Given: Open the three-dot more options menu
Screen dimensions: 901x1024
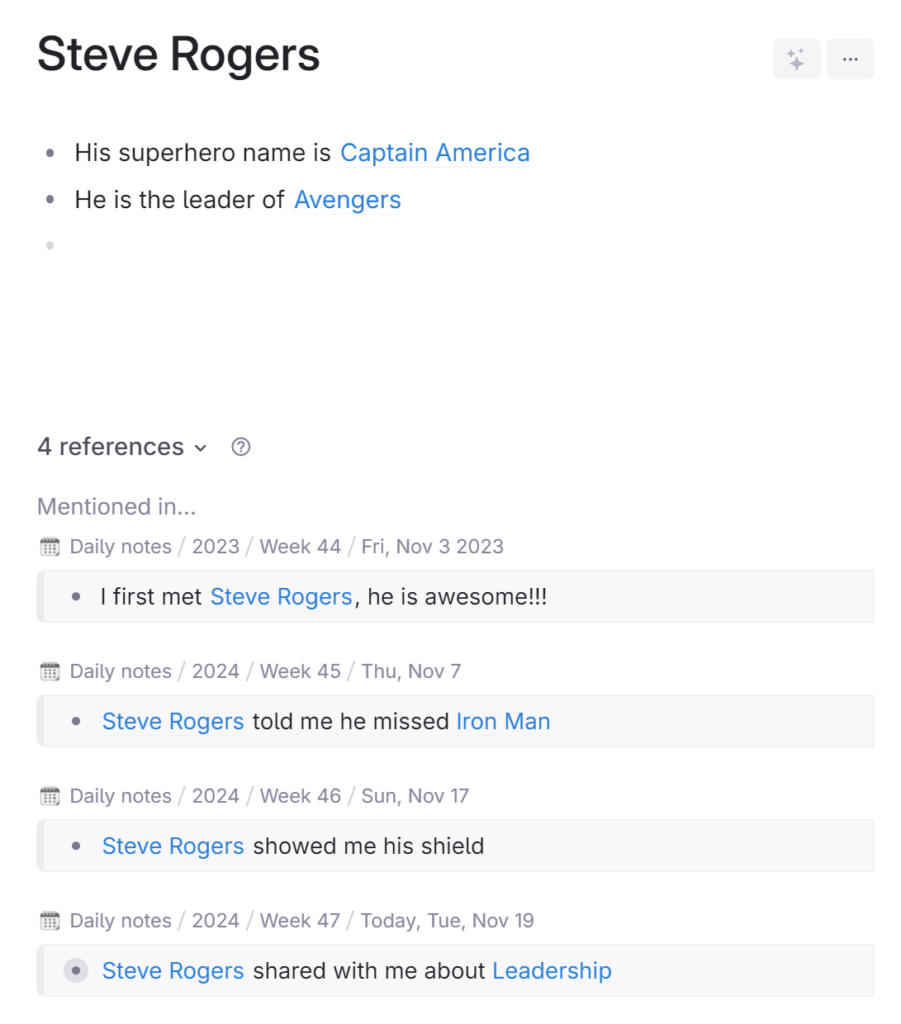Looking at the screenshot, I should (850, 59).
